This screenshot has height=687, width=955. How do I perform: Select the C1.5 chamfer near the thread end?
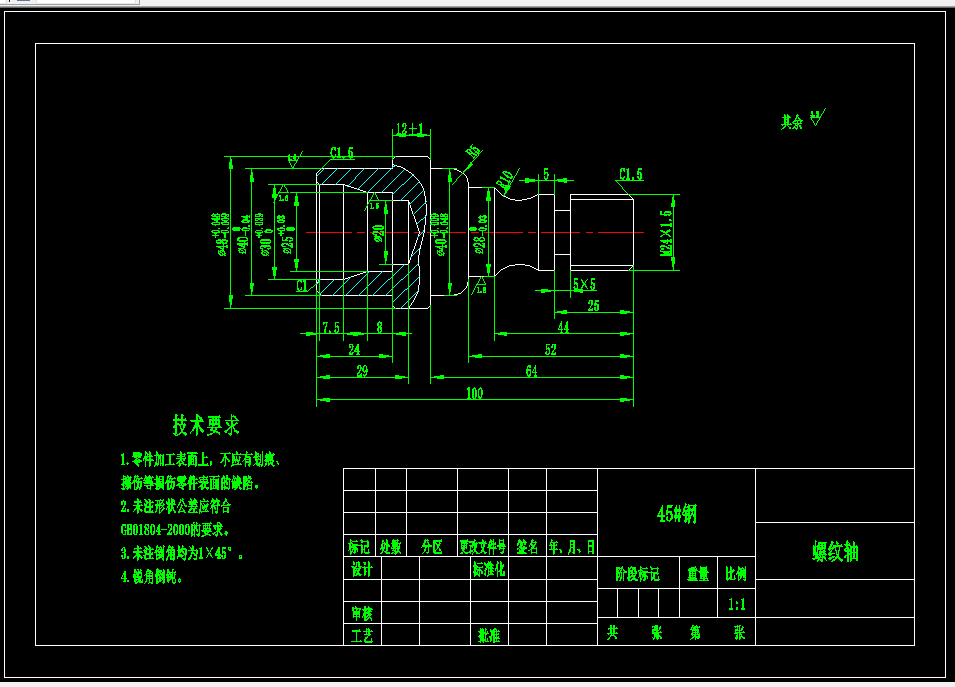630,174
